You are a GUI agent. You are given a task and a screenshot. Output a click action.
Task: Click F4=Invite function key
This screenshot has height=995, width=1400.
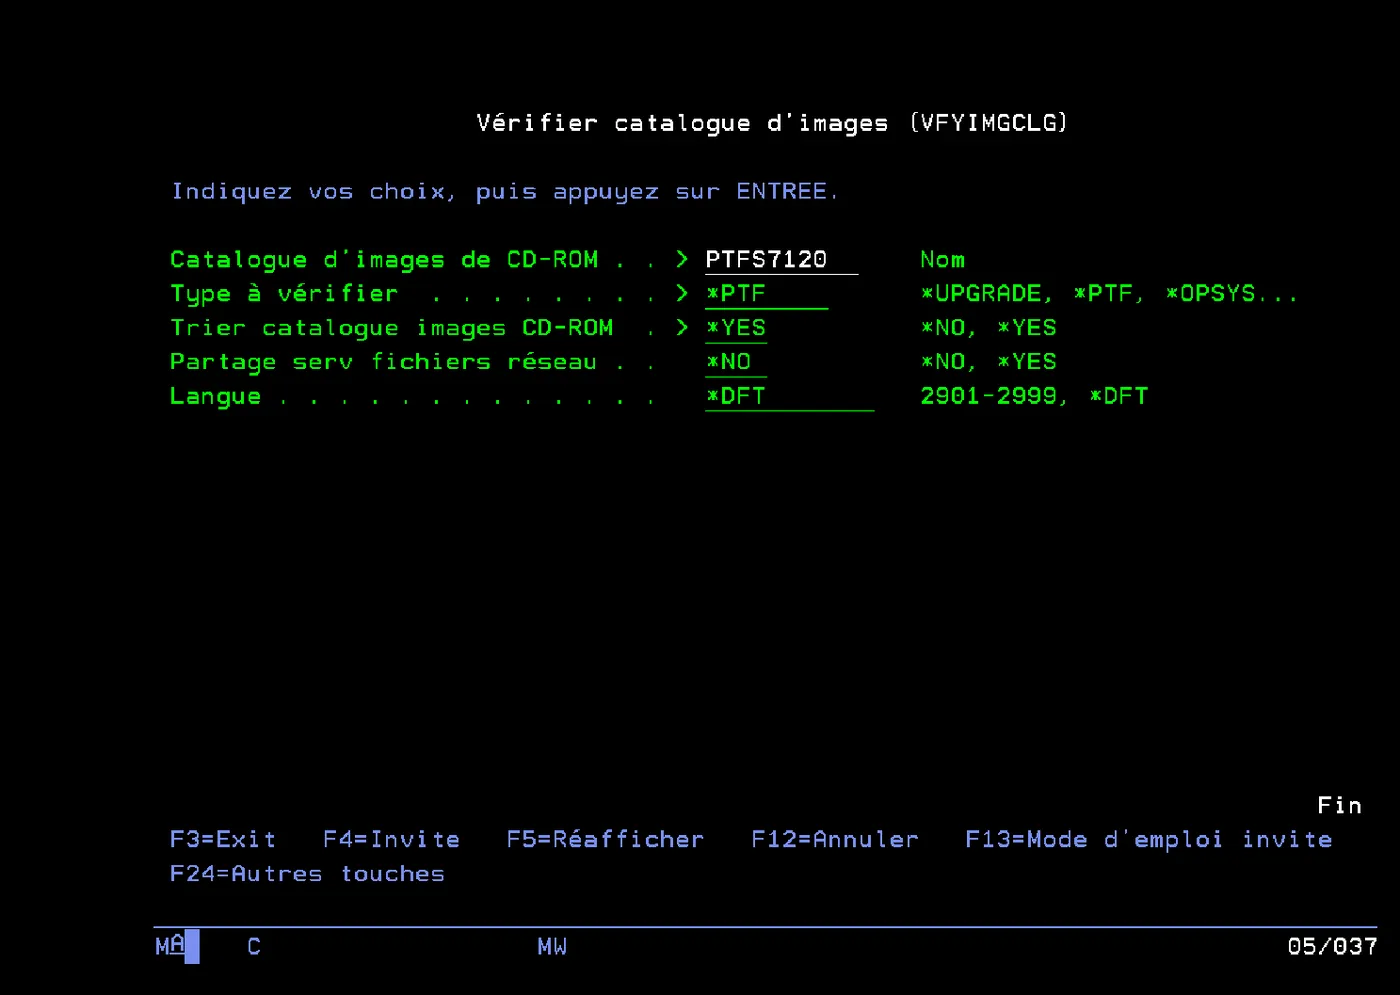tap(391, 840)
